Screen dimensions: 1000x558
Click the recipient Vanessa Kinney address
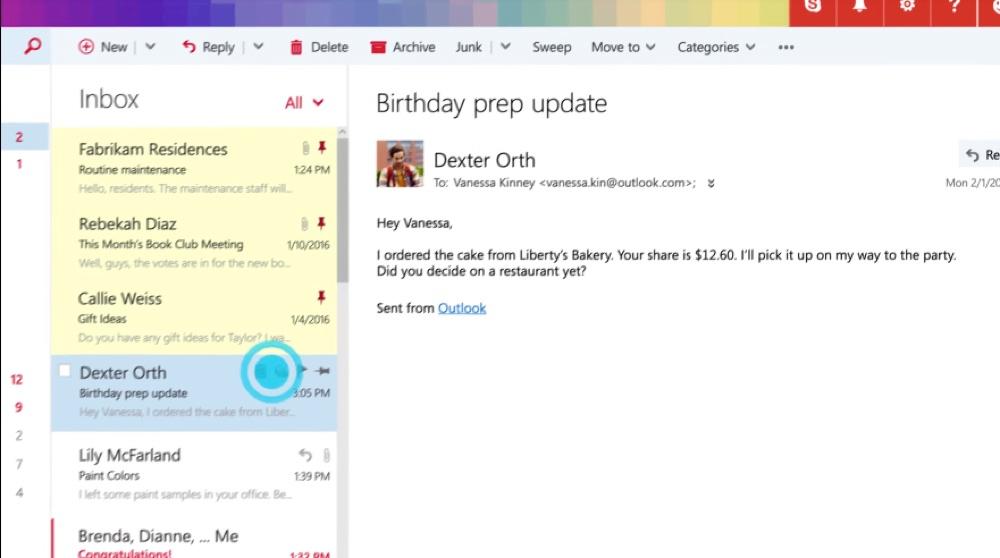[574, 183]
